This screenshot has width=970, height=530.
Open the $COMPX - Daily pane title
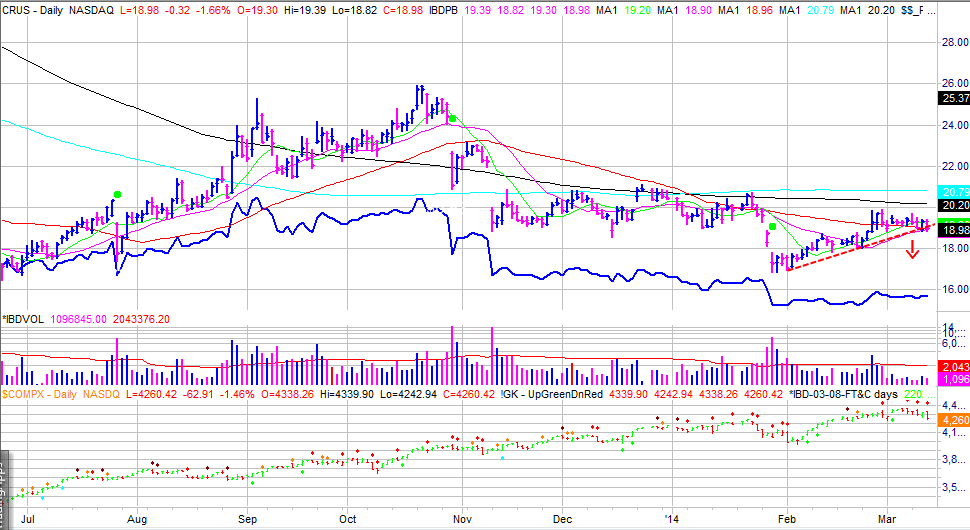click(x=39, y=394)
